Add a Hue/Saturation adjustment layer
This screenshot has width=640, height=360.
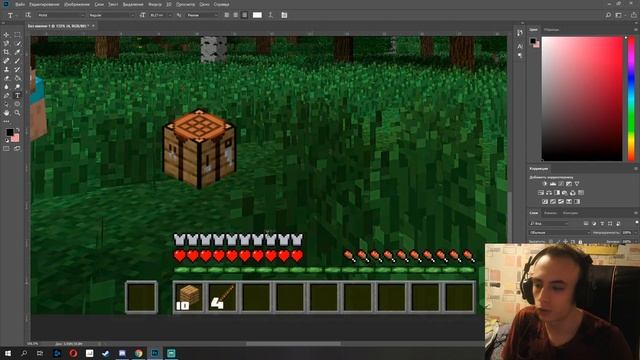pos(541,193)
